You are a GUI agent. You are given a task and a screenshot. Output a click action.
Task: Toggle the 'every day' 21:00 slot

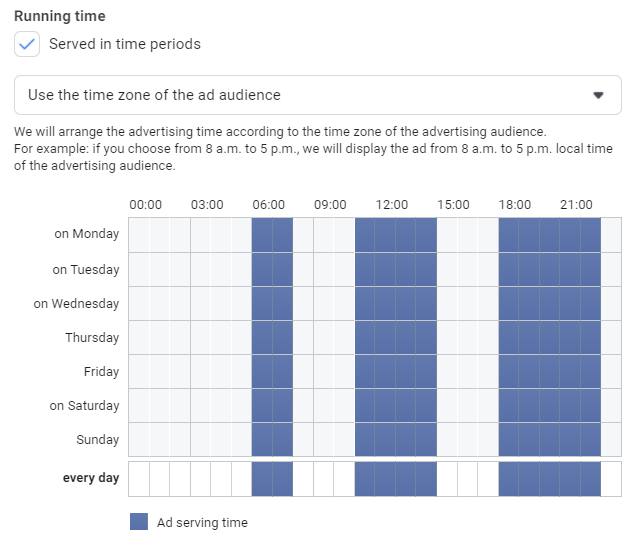click(x=570, y=479)
